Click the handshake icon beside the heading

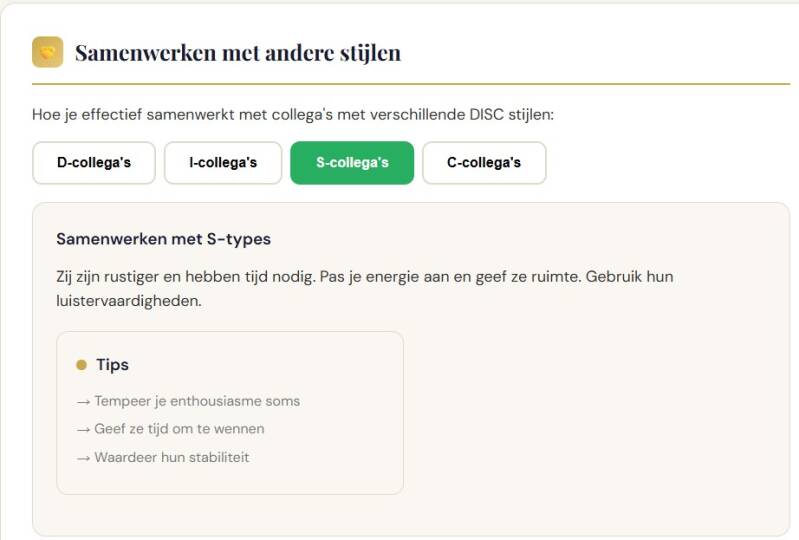[x=47, y=52]
